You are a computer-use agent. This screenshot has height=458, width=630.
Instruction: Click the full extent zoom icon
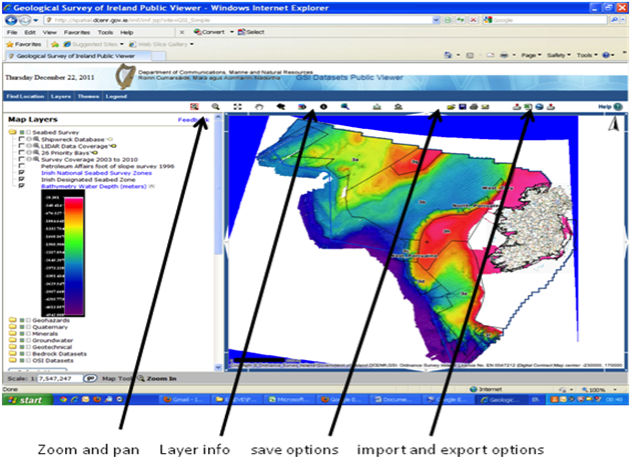point(237,106)
